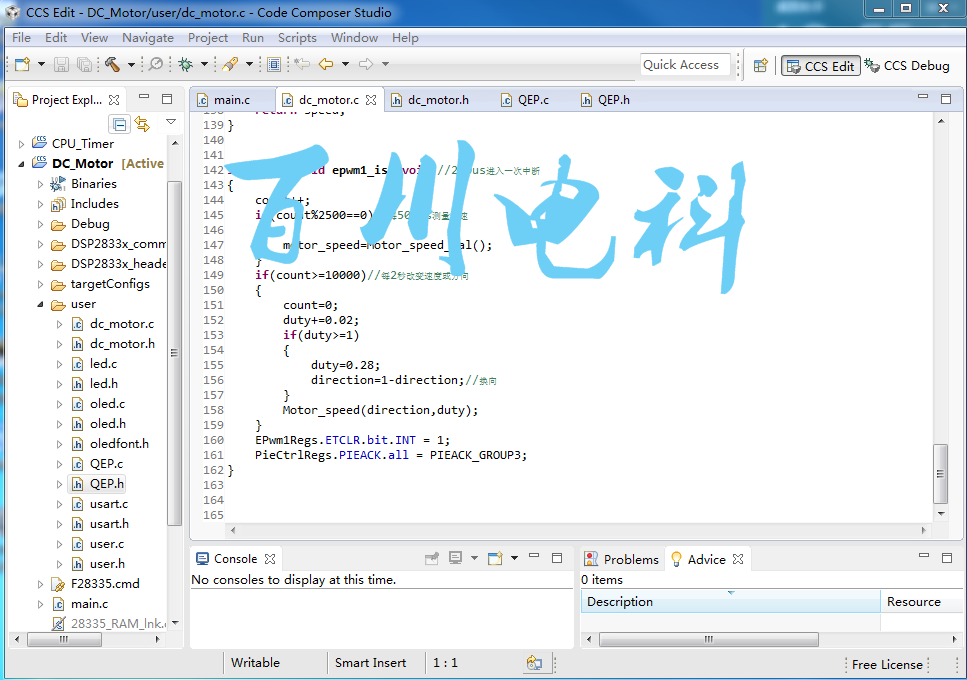
Task: Switch to dc_motor.h editor tab
Action: (x=438, y=100)
